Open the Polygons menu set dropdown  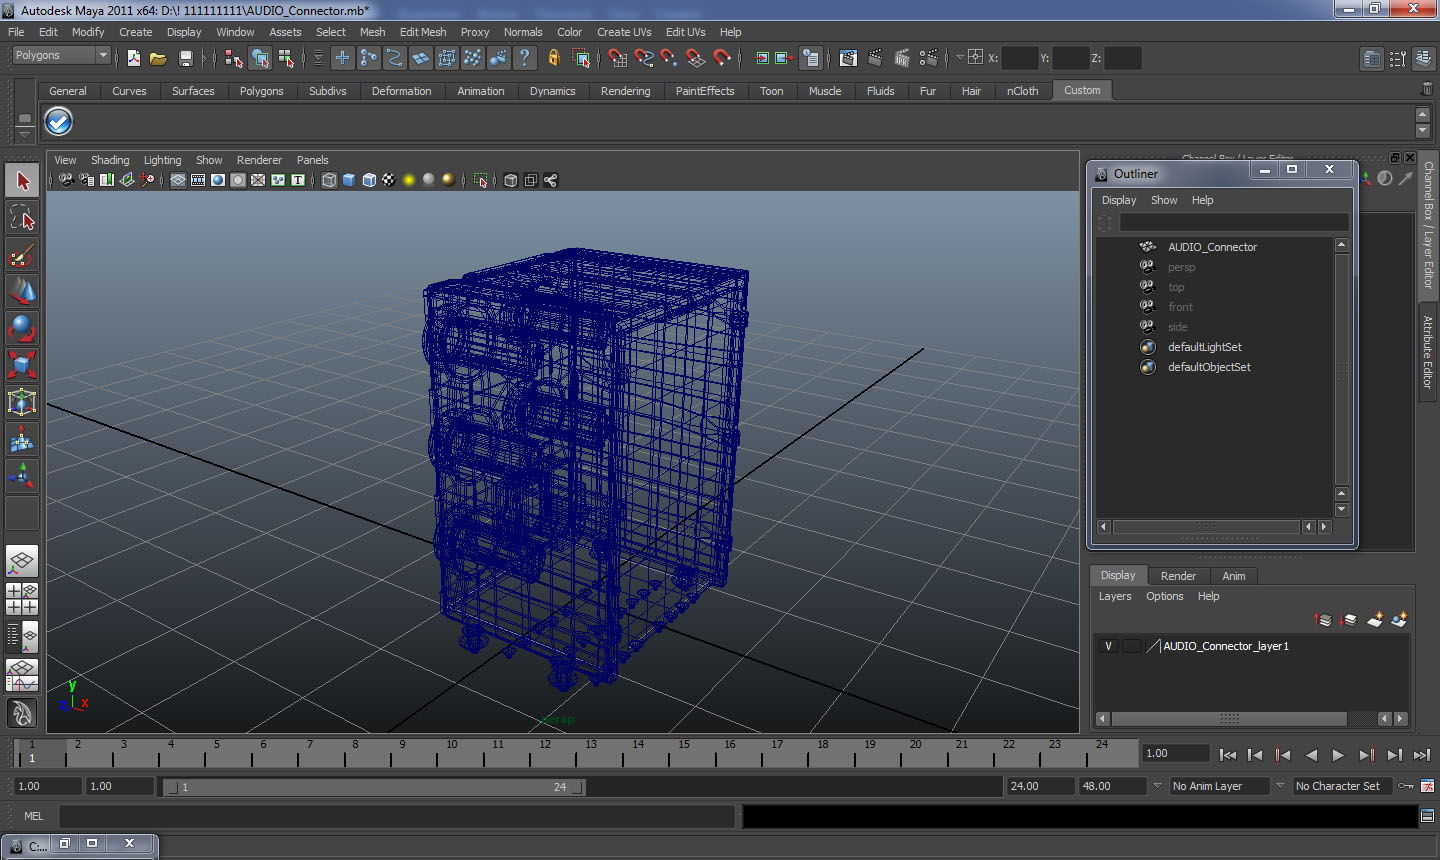click(x=60, y=56)
